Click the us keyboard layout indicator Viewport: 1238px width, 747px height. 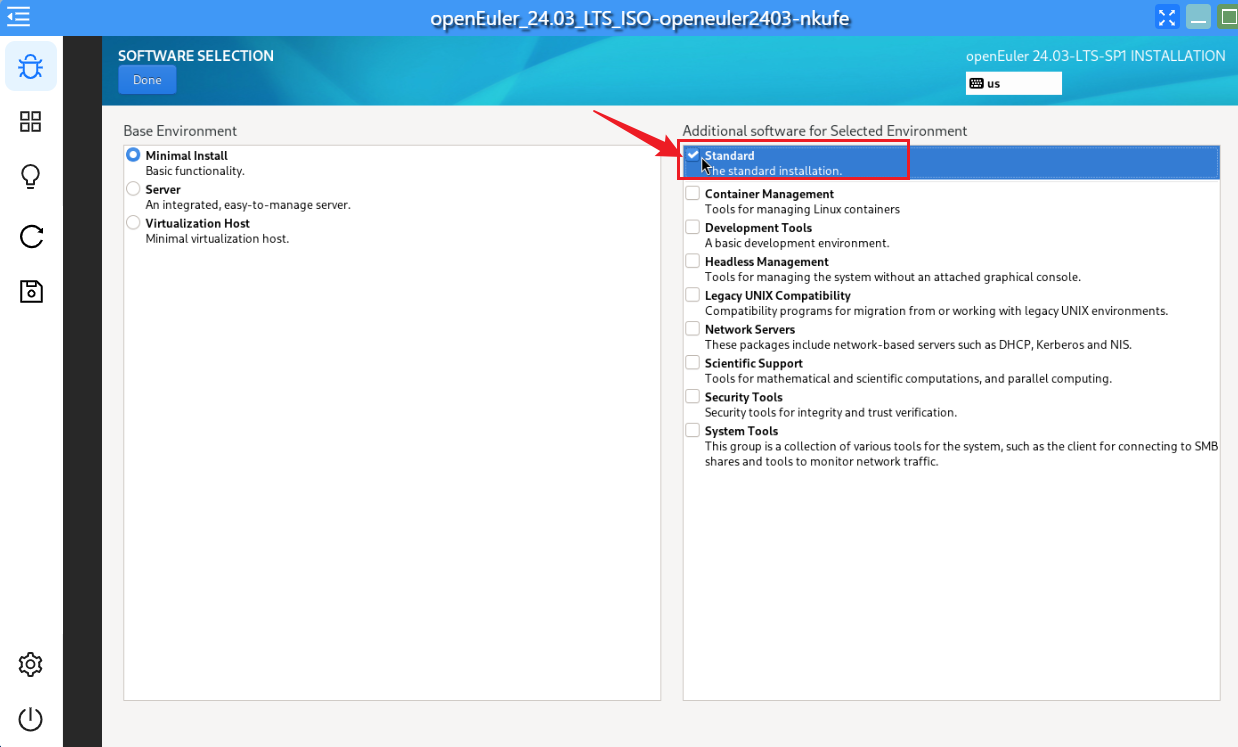[1013, 83]
